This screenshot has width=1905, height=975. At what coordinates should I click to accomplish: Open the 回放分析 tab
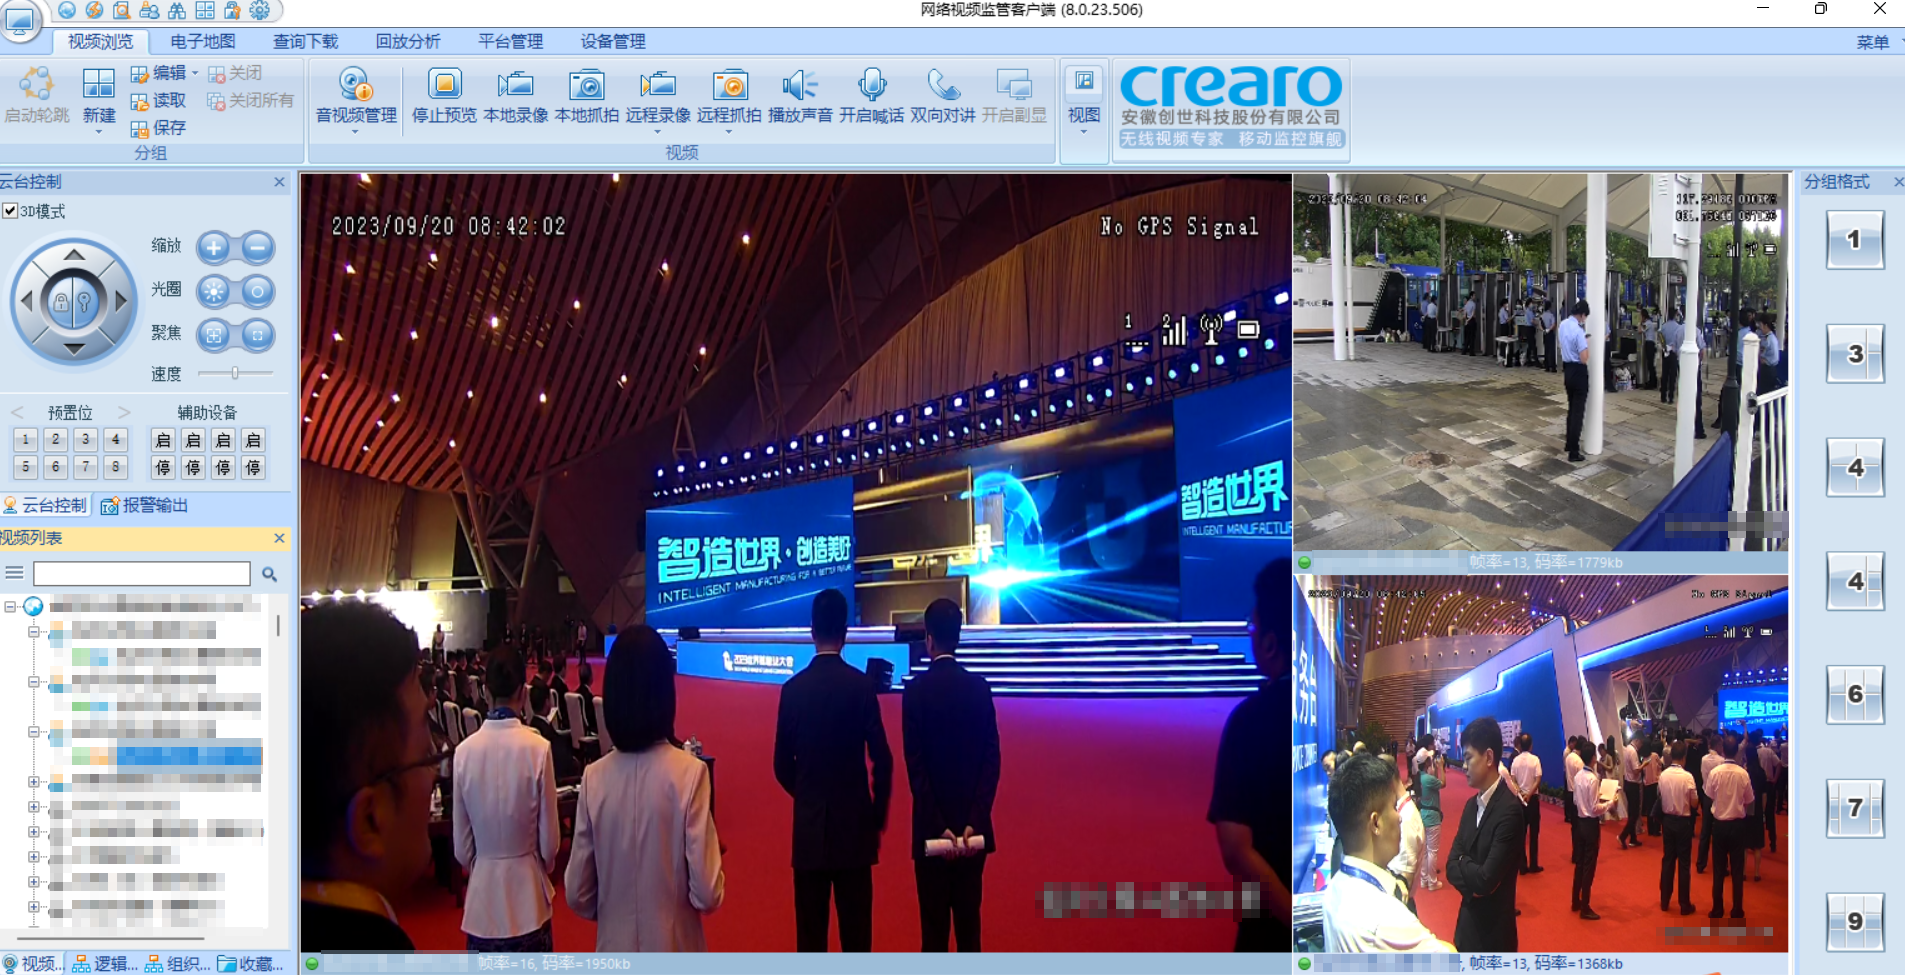tap(407, 41)
